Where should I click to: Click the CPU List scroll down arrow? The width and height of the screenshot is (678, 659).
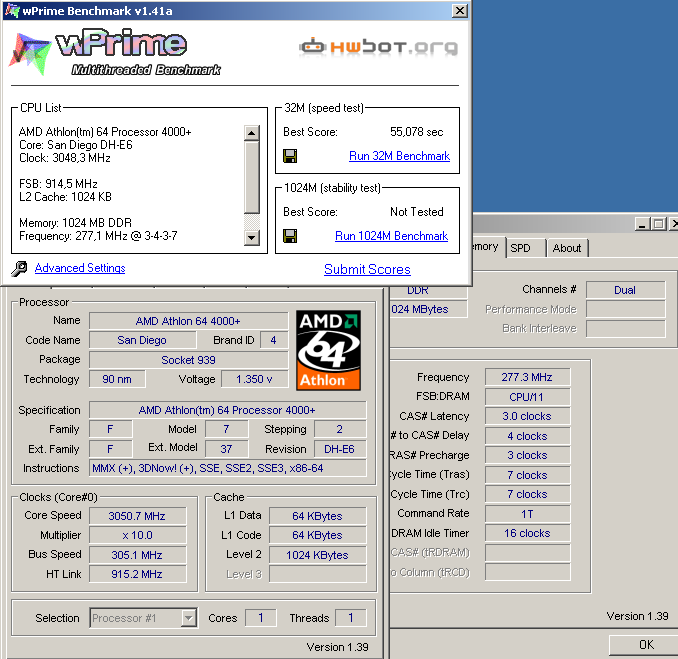tap(252, 237)
